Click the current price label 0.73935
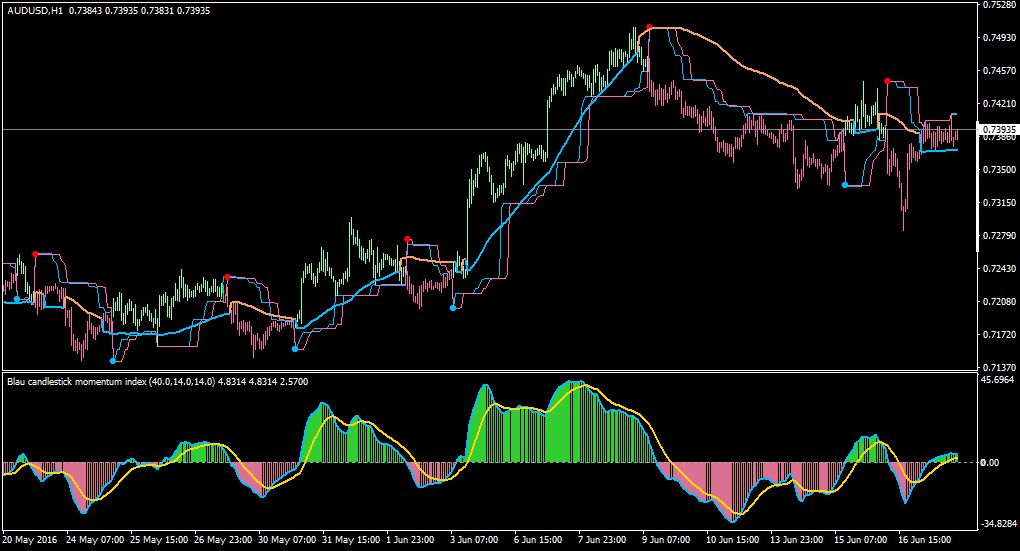1020x551 pixels. point(999,129)
